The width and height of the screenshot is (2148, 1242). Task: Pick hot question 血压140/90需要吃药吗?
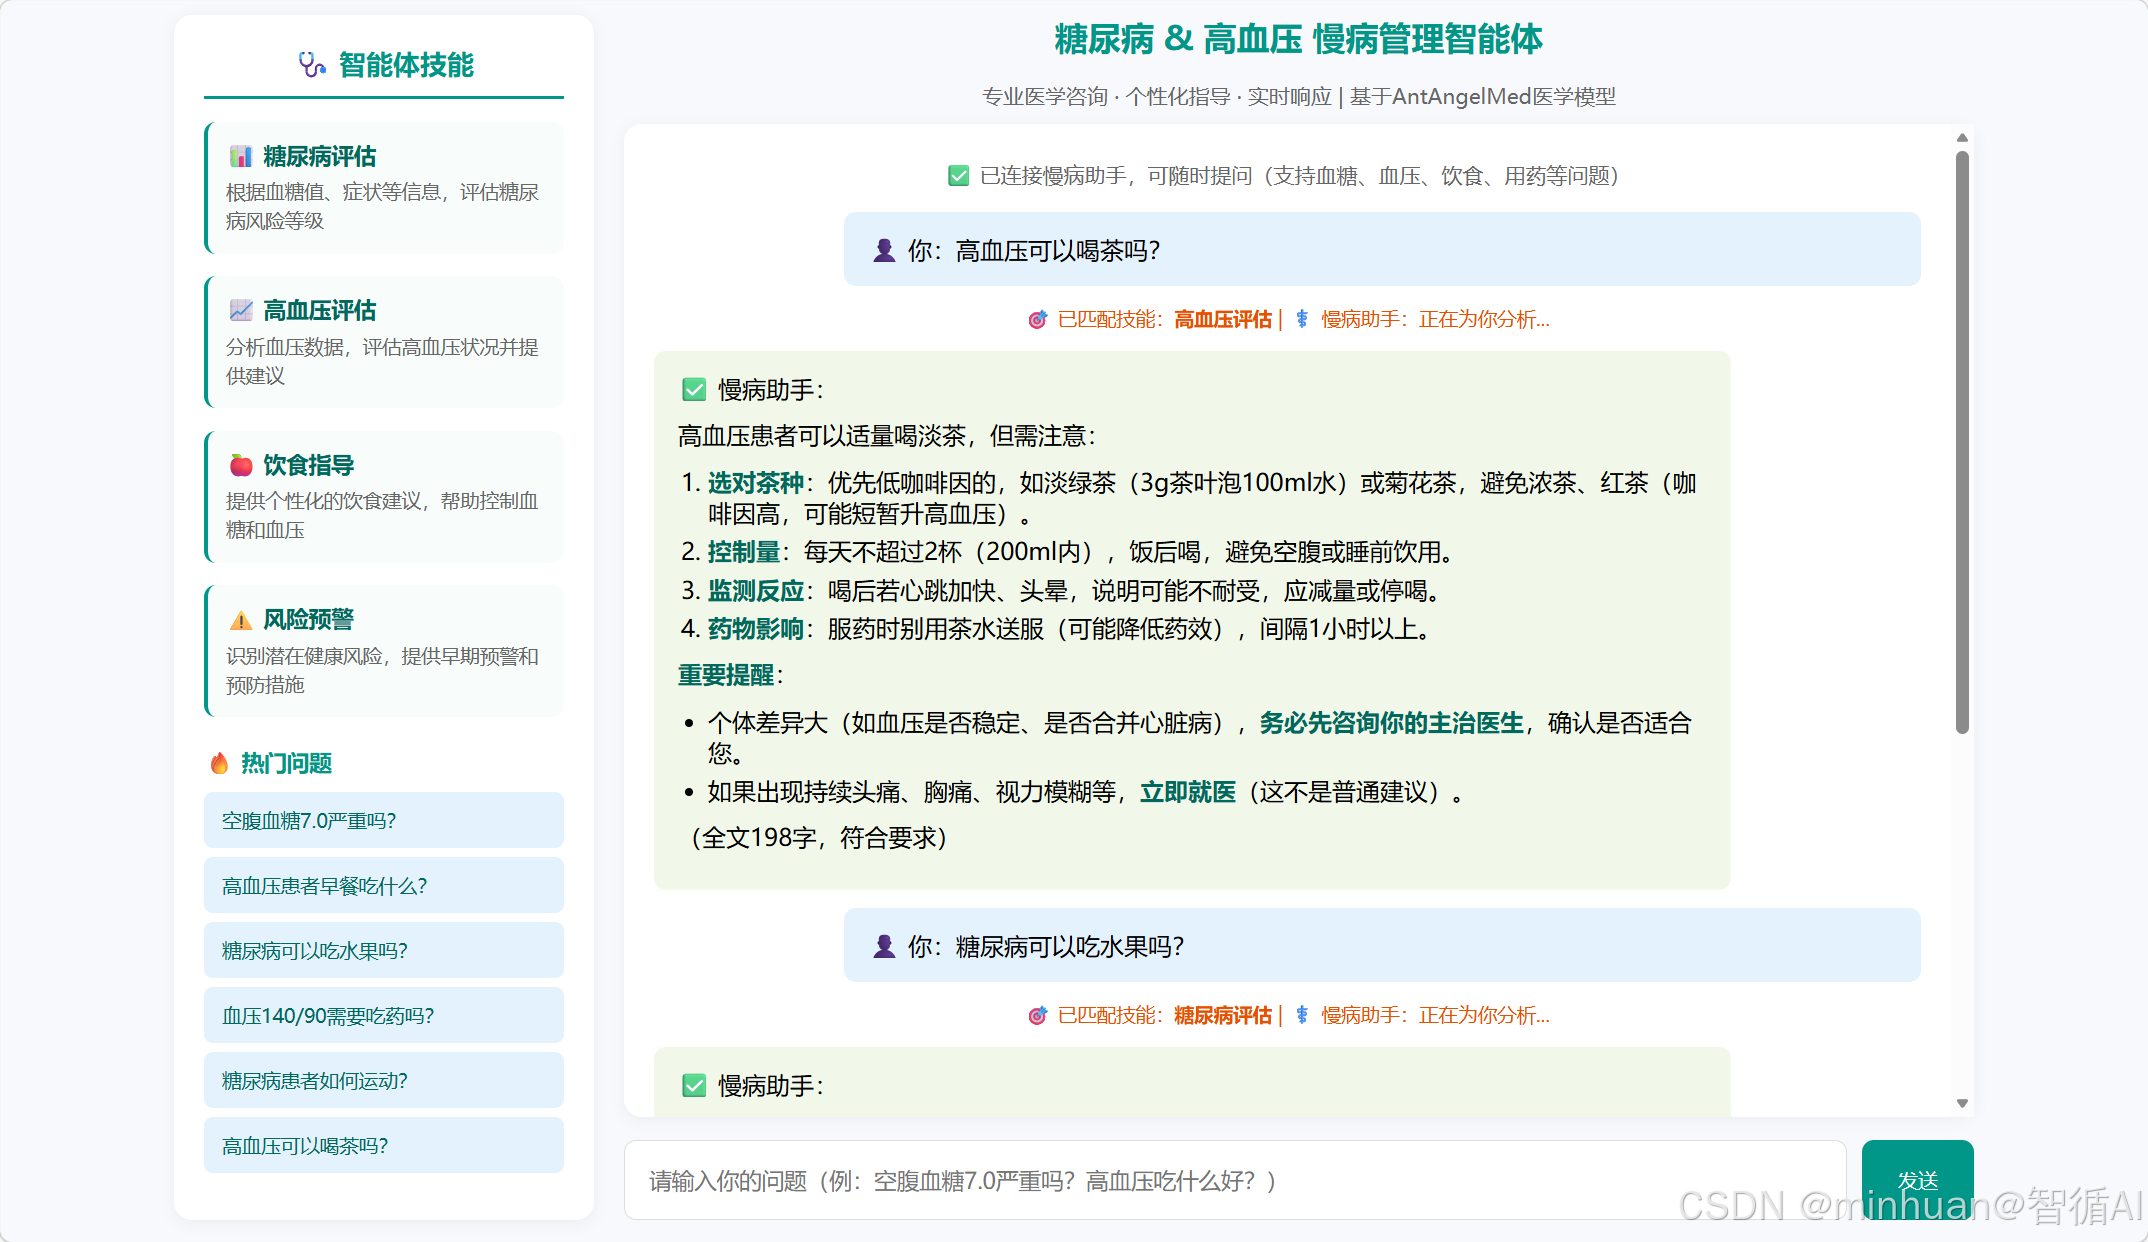384,1016
